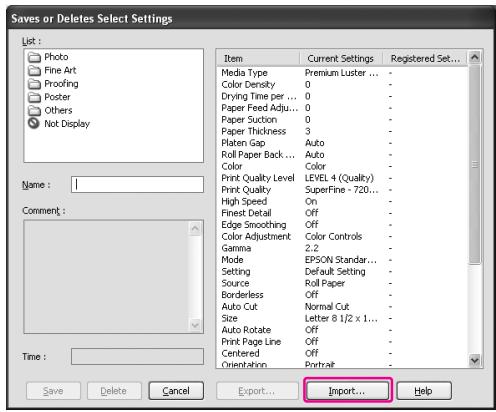
Task: Select the Platen Gap row
Action: coord(342,143)
